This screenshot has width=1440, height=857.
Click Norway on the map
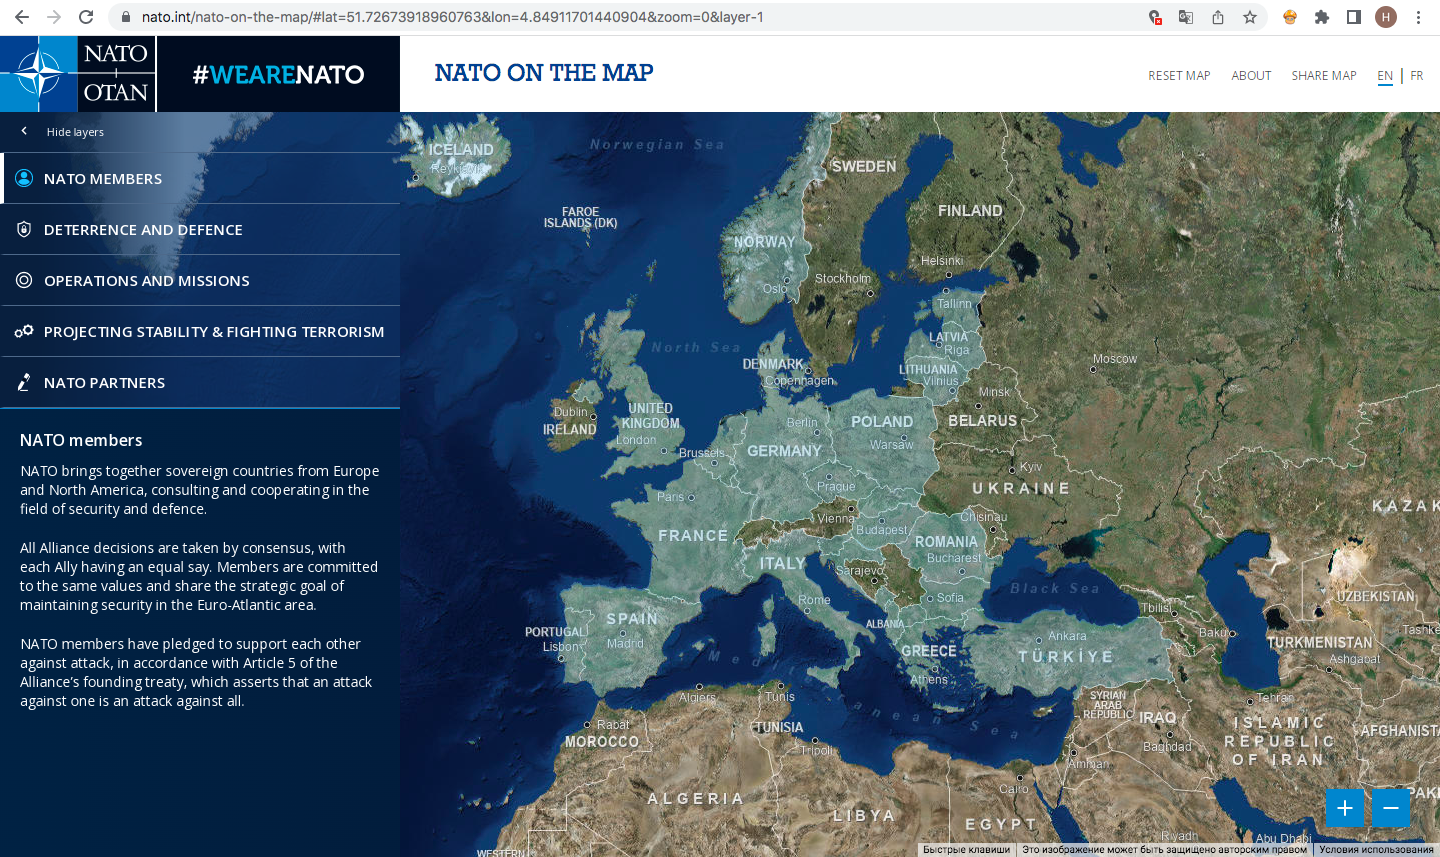click(x=765, y=242)
